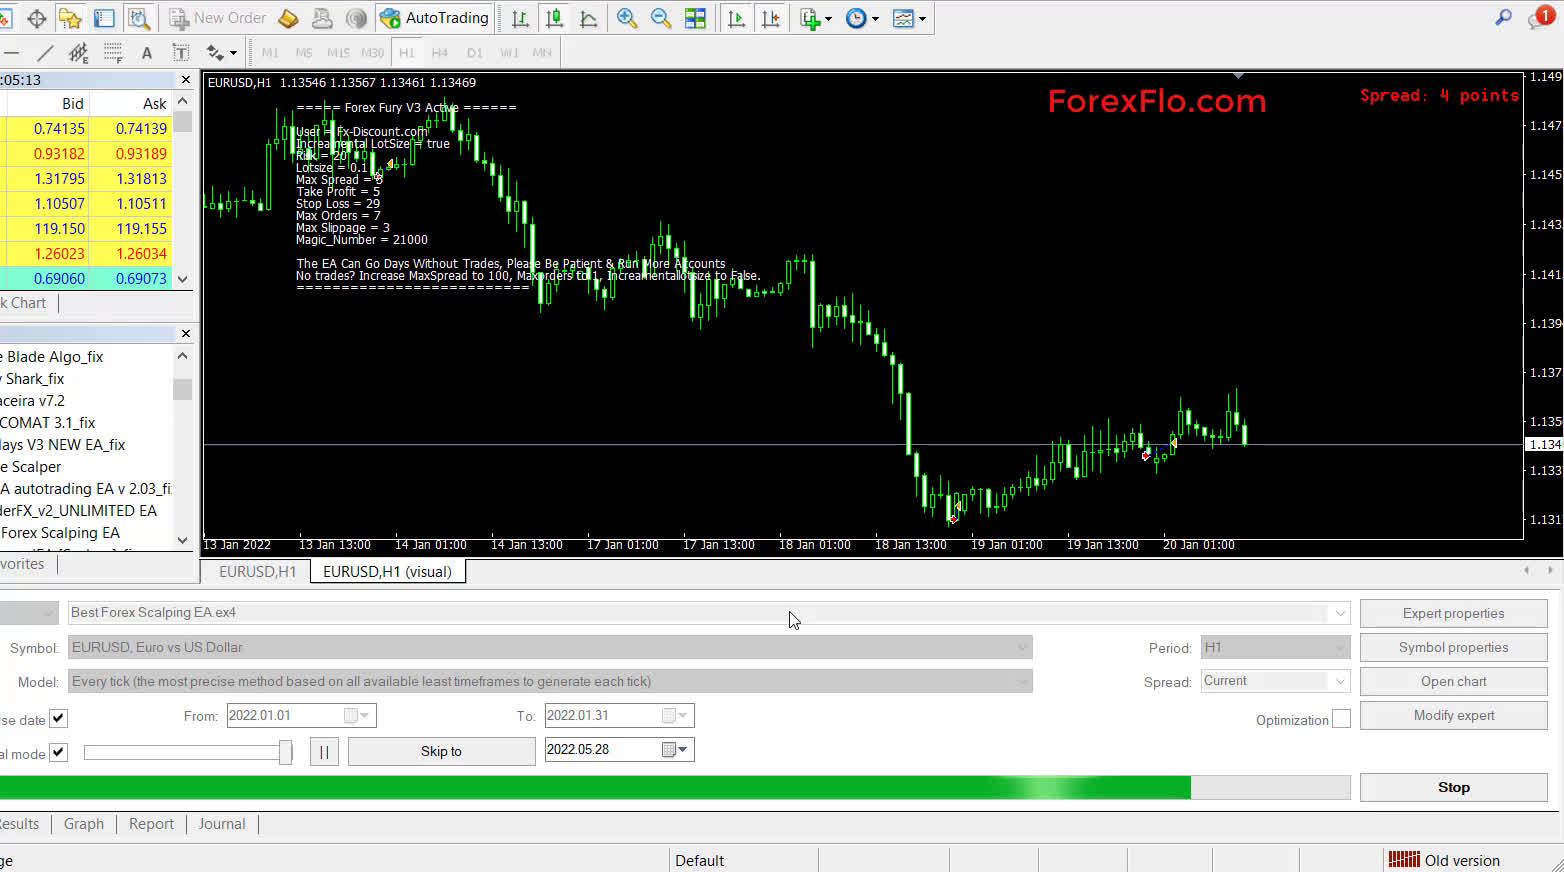Enable the Use date checkbox
This screenshot has height=872, width=1564.
tap(58, 718)
